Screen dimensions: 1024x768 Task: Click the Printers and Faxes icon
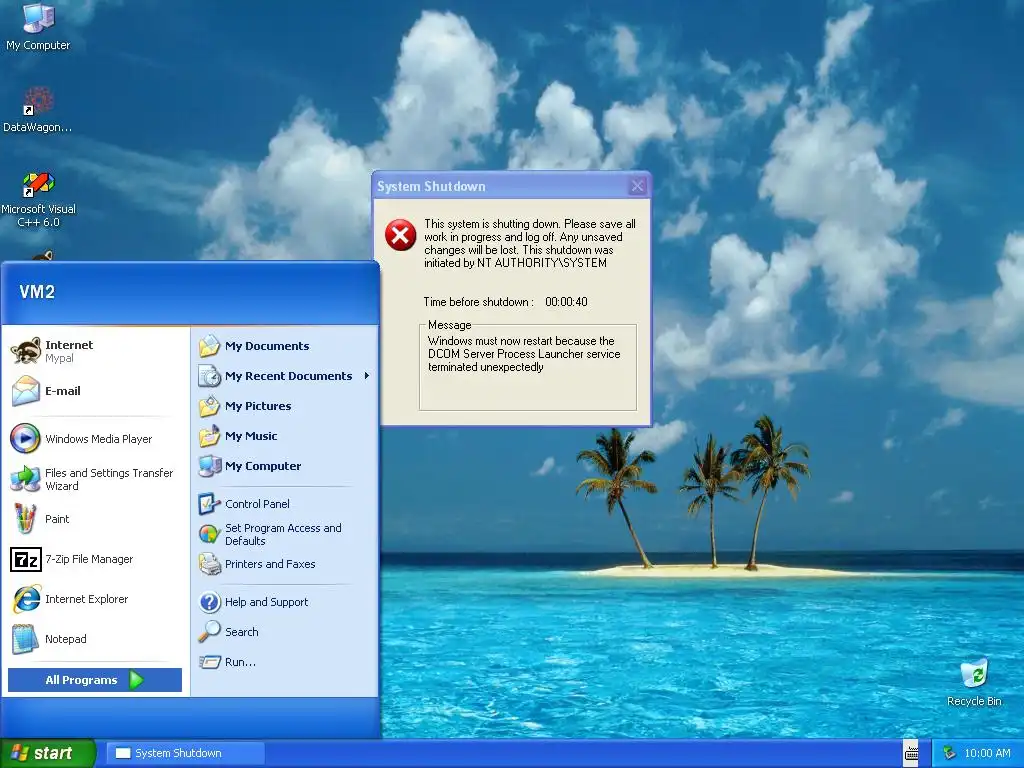pyautogui.click(x=209, y=564)
